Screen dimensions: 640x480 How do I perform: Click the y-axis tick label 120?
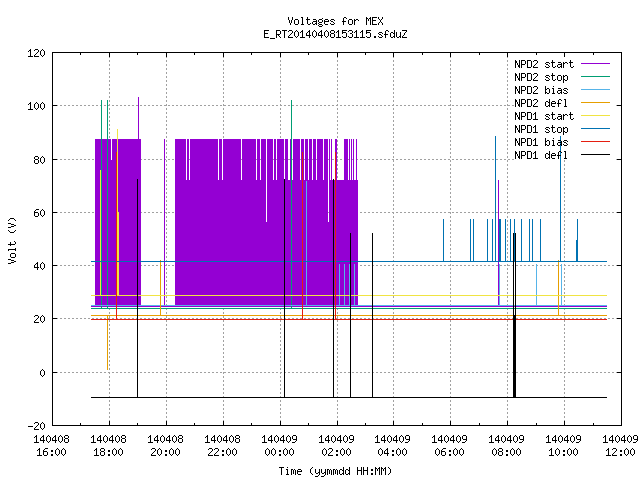tap(36, 53)
